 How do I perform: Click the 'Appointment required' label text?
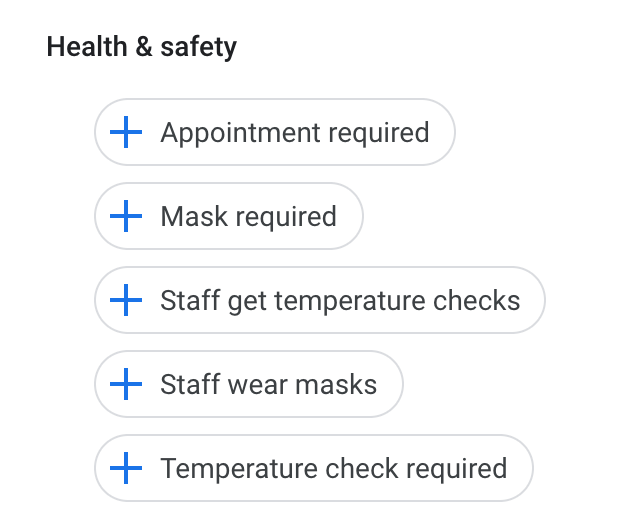coord(295,133)
